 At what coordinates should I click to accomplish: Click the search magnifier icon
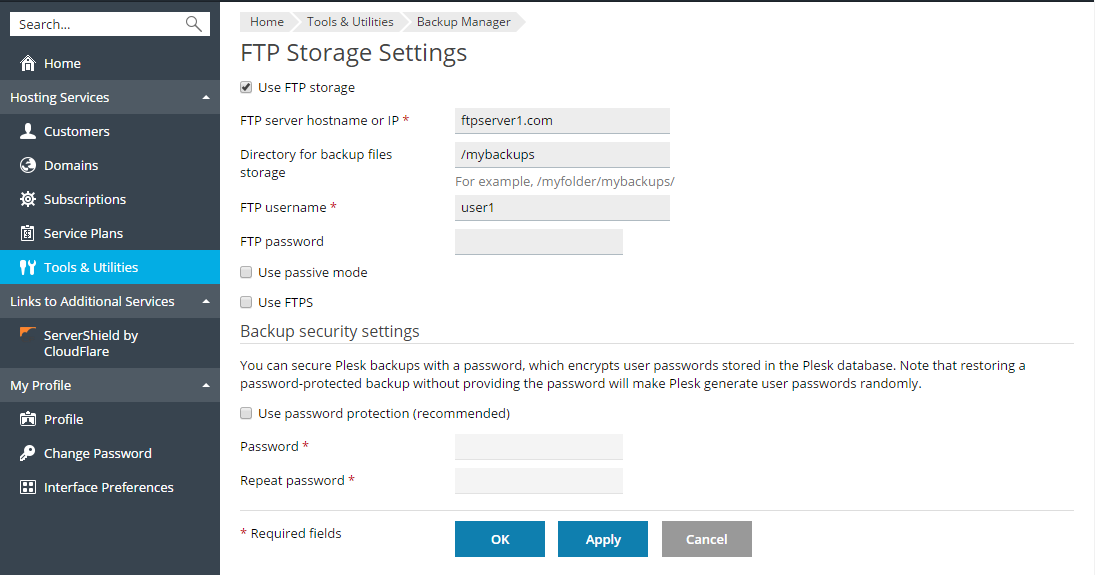pos(193,24)
